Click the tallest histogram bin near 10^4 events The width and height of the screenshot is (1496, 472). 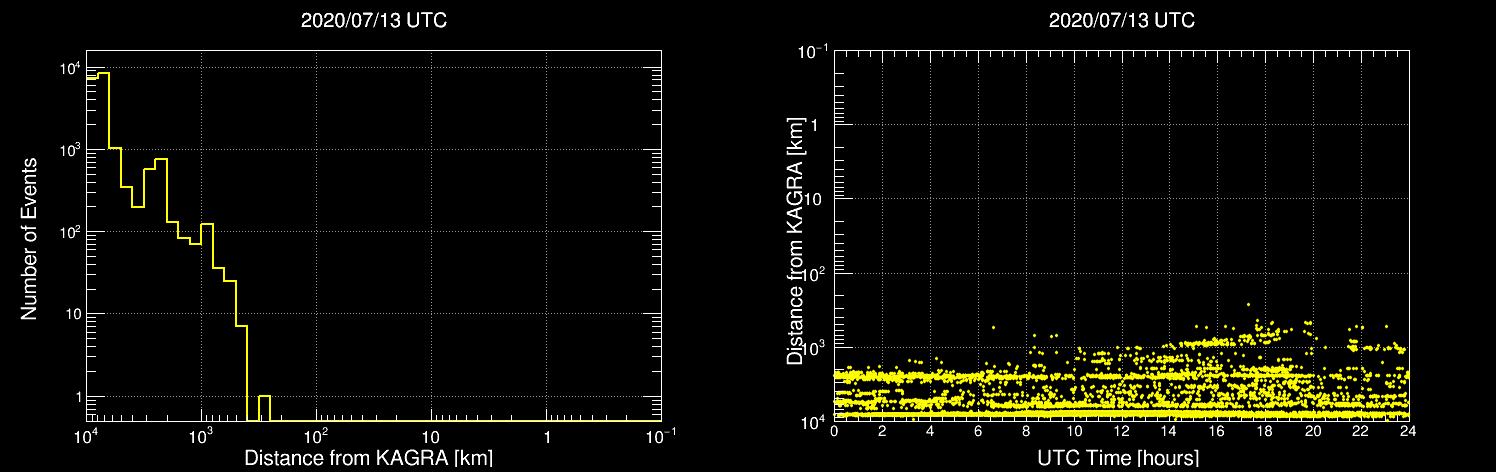click(103, 246)
